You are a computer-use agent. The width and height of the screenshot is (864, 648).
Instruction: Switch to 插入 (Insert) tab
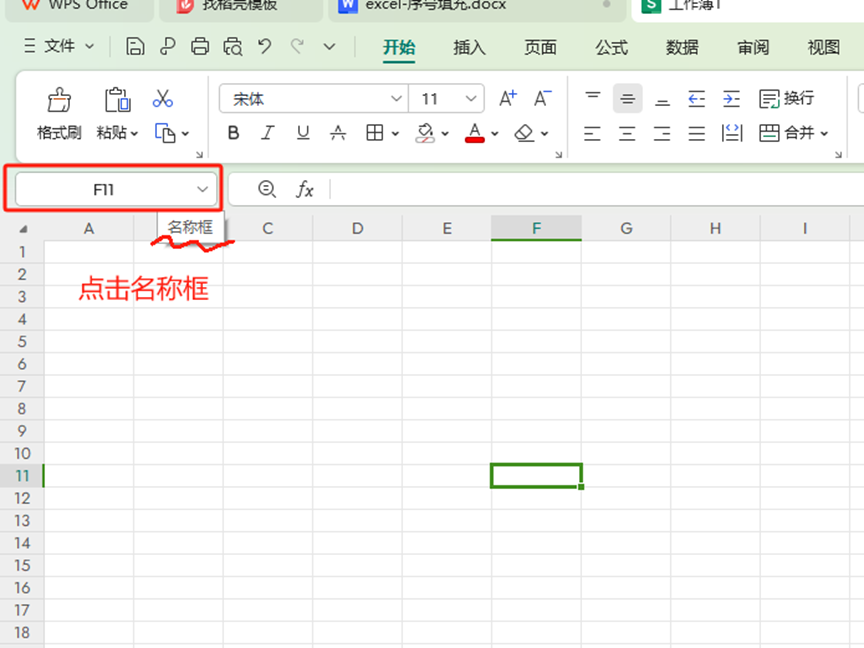point(469,47)
